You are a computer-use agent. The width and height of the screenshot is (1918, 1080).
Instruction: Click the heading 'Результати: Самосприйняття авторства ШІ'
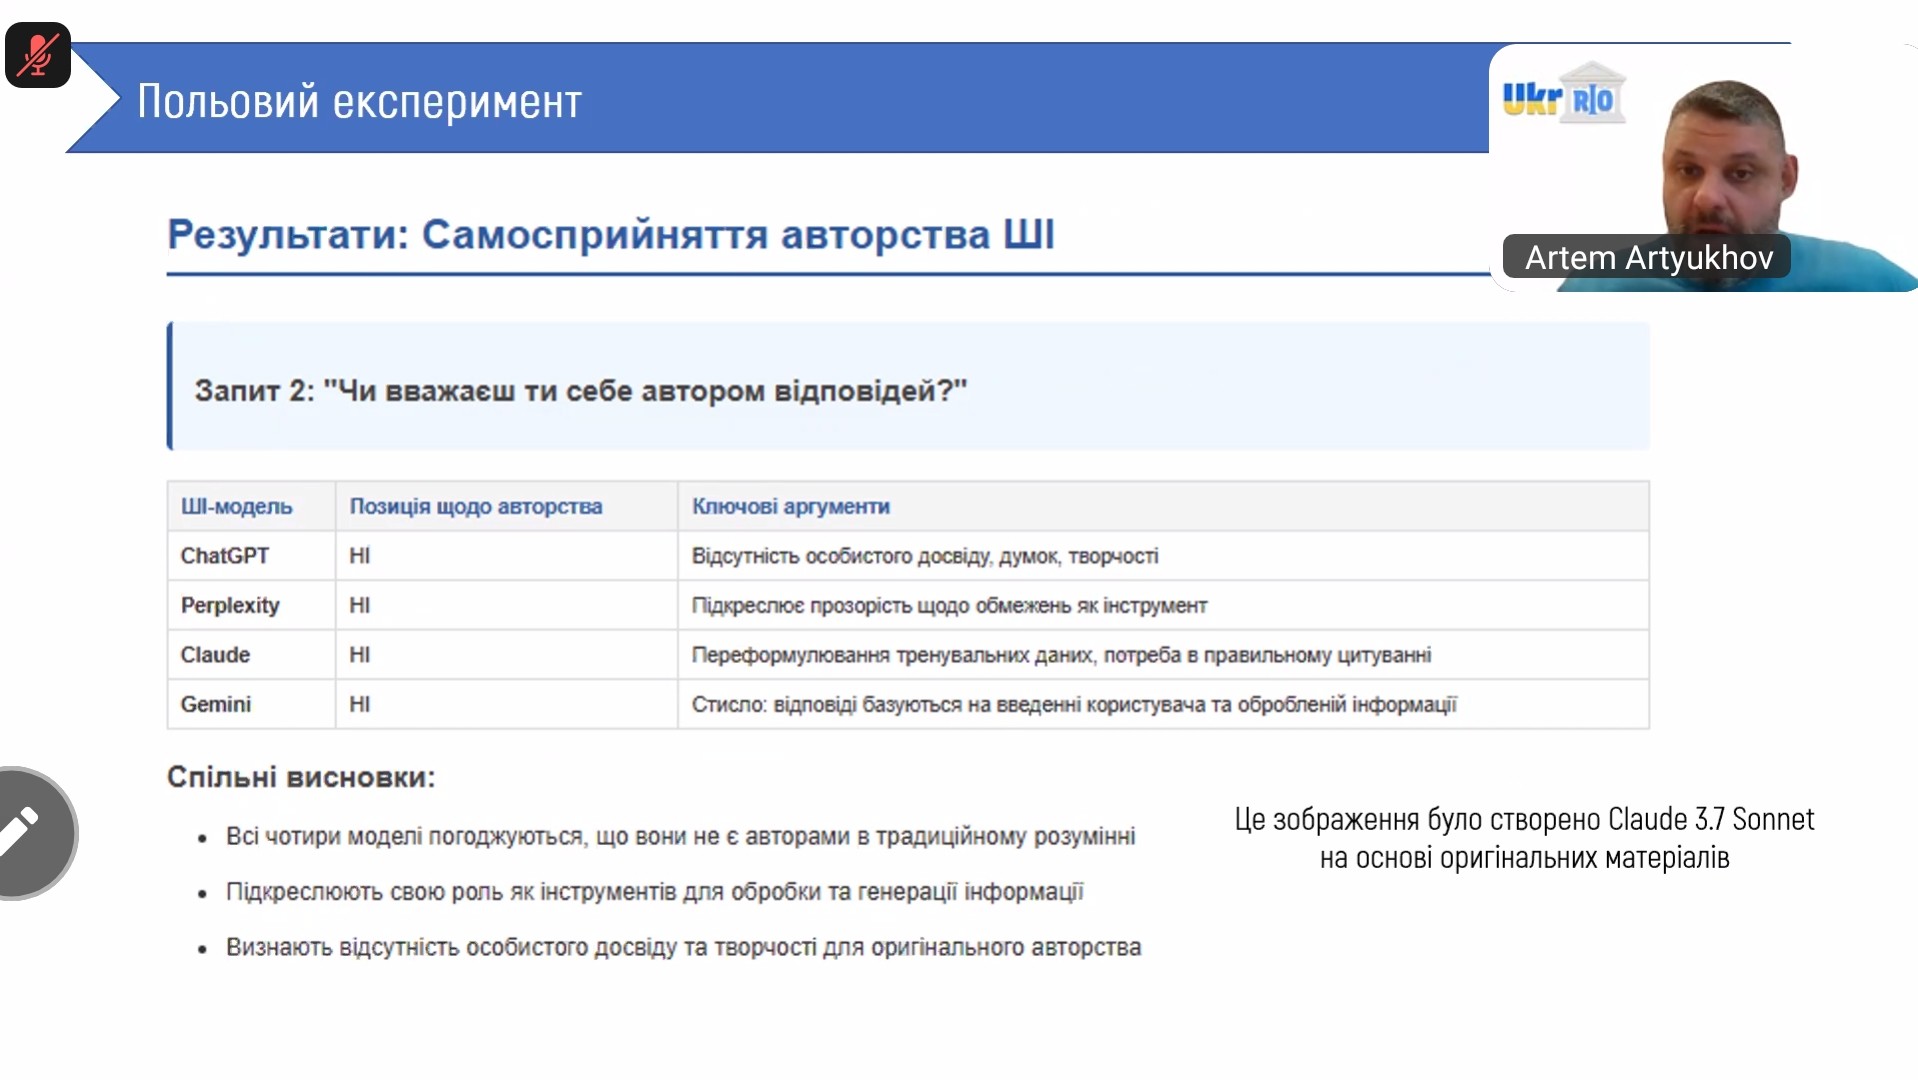click(x=610, y=235)
